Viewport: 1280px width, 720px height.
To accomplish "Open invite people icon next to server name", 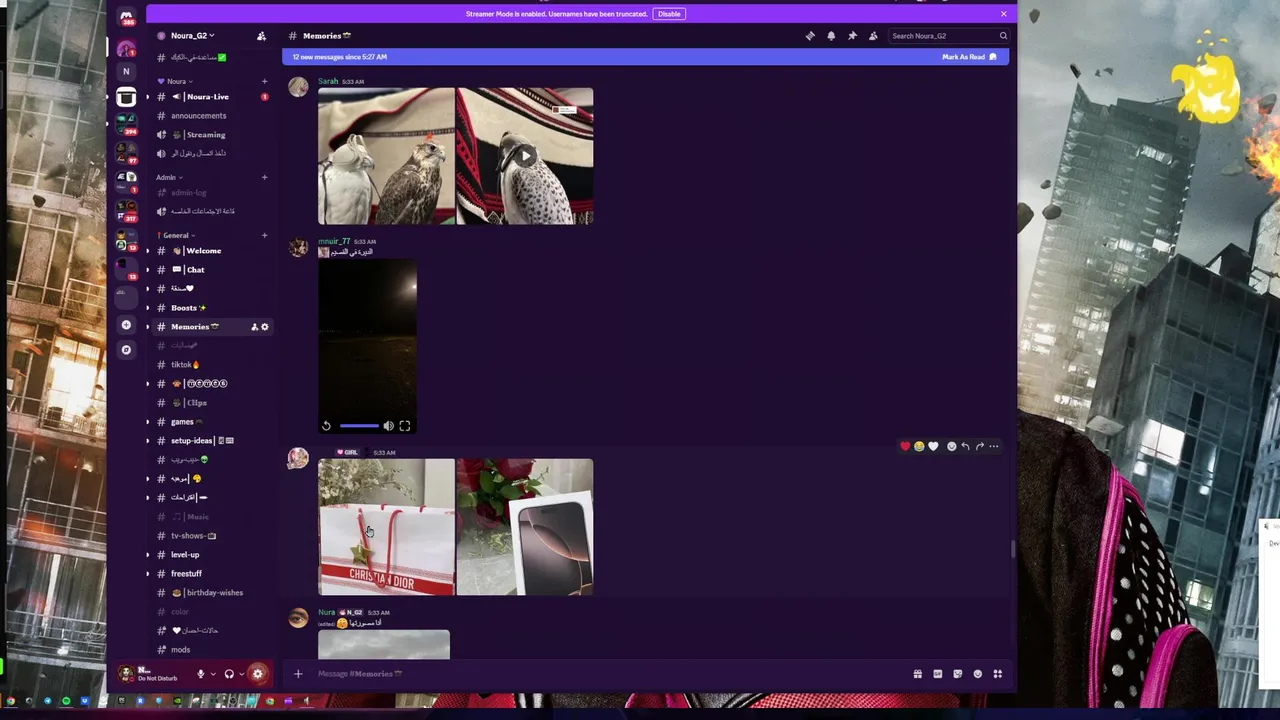I will 261,36.
